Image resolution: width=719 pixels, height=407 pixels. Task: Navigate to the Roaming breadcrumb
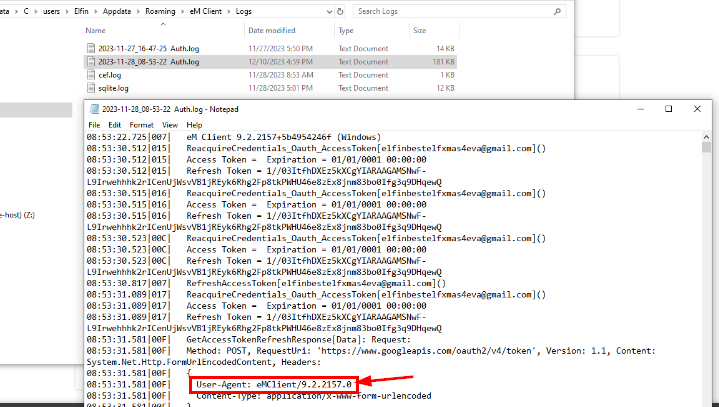(x=160, y=11)
